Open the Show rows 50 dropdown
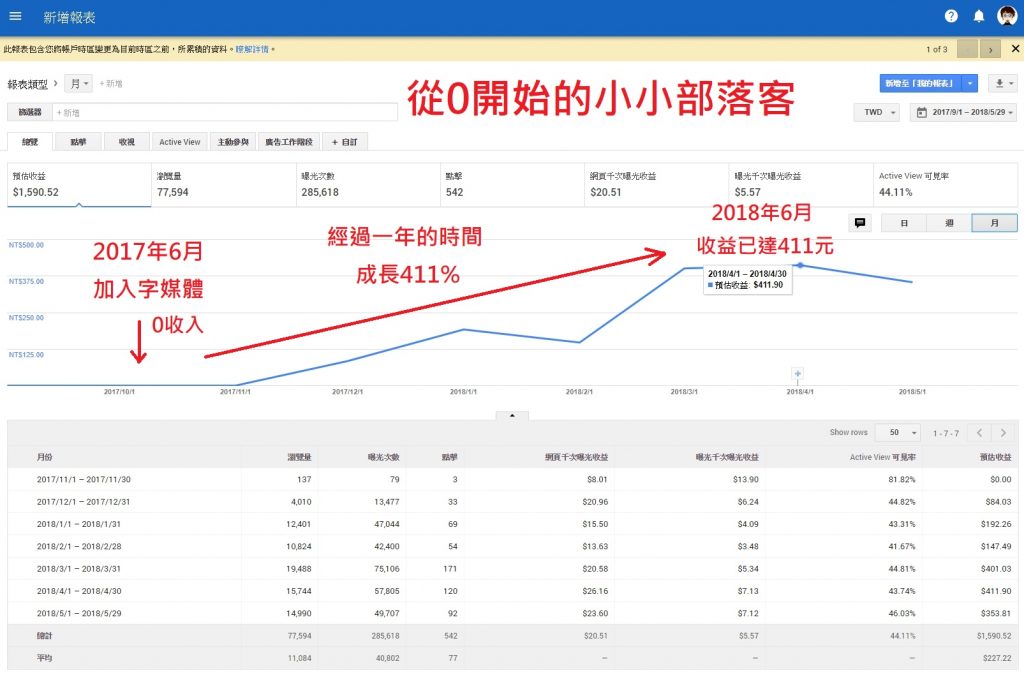 pos(897,433)
